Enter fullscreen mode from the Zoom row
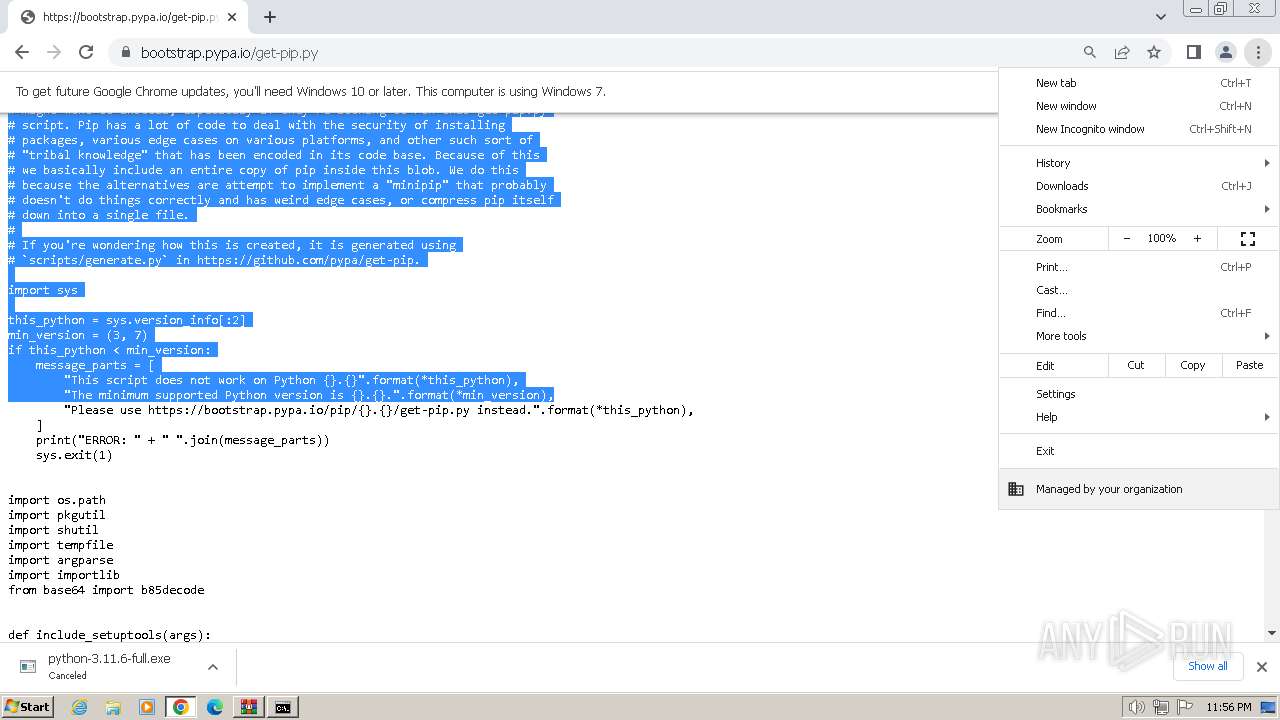Viewport: 1280px width, 720px height. [x=1248, y=239]
